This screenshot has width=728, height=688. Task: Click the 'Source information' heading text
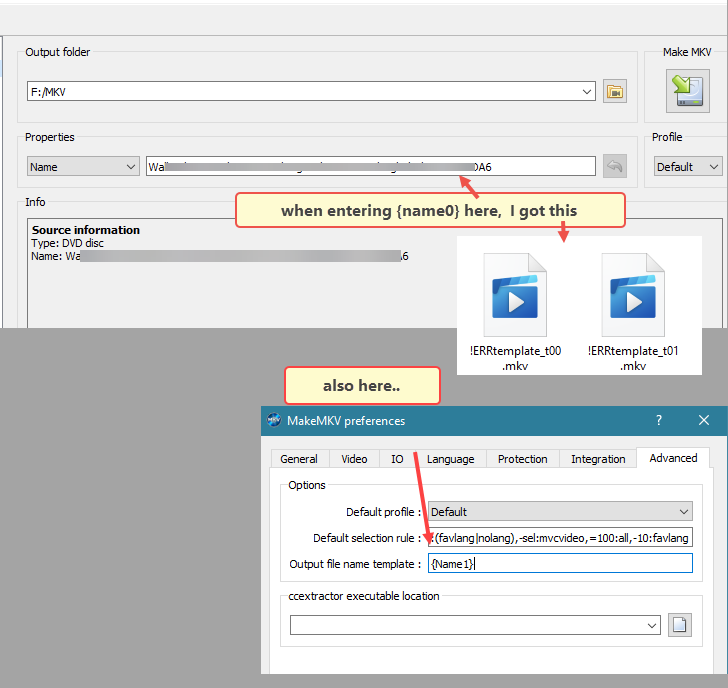pyautogui.click(x=86, y=230)
